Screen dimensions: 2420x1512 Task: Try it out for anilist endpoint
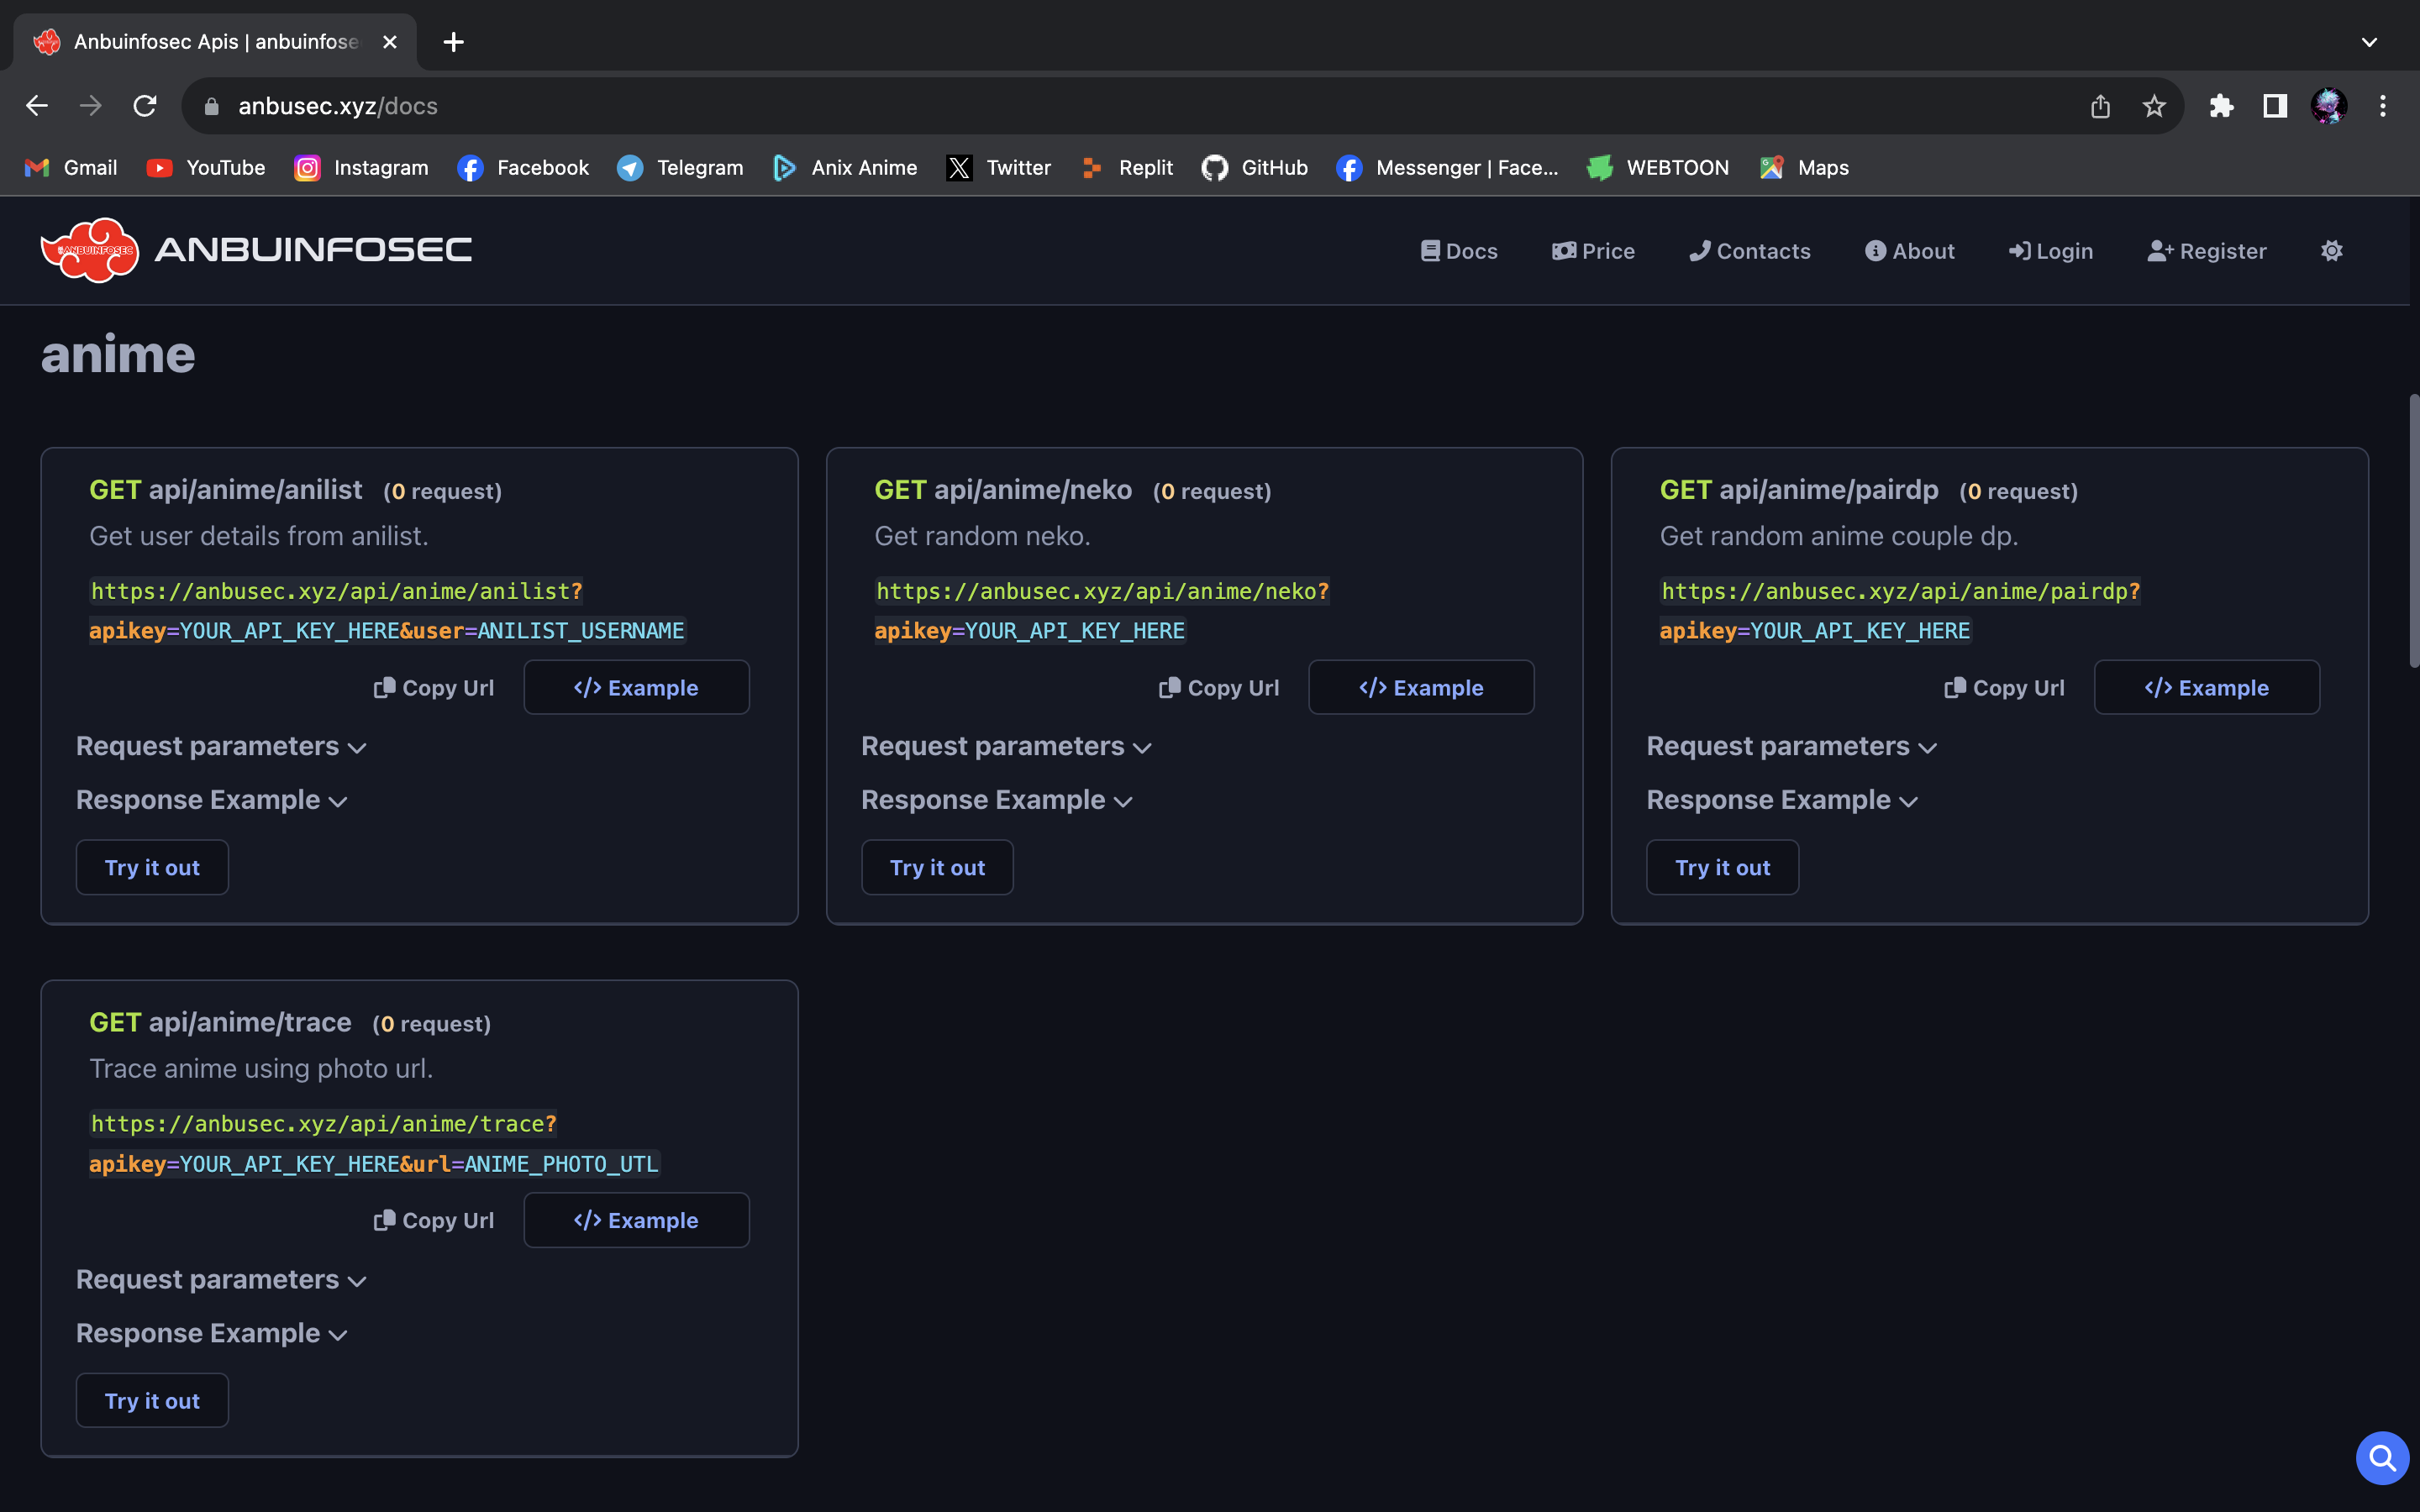pyautogui.click(x=152, y=867)
